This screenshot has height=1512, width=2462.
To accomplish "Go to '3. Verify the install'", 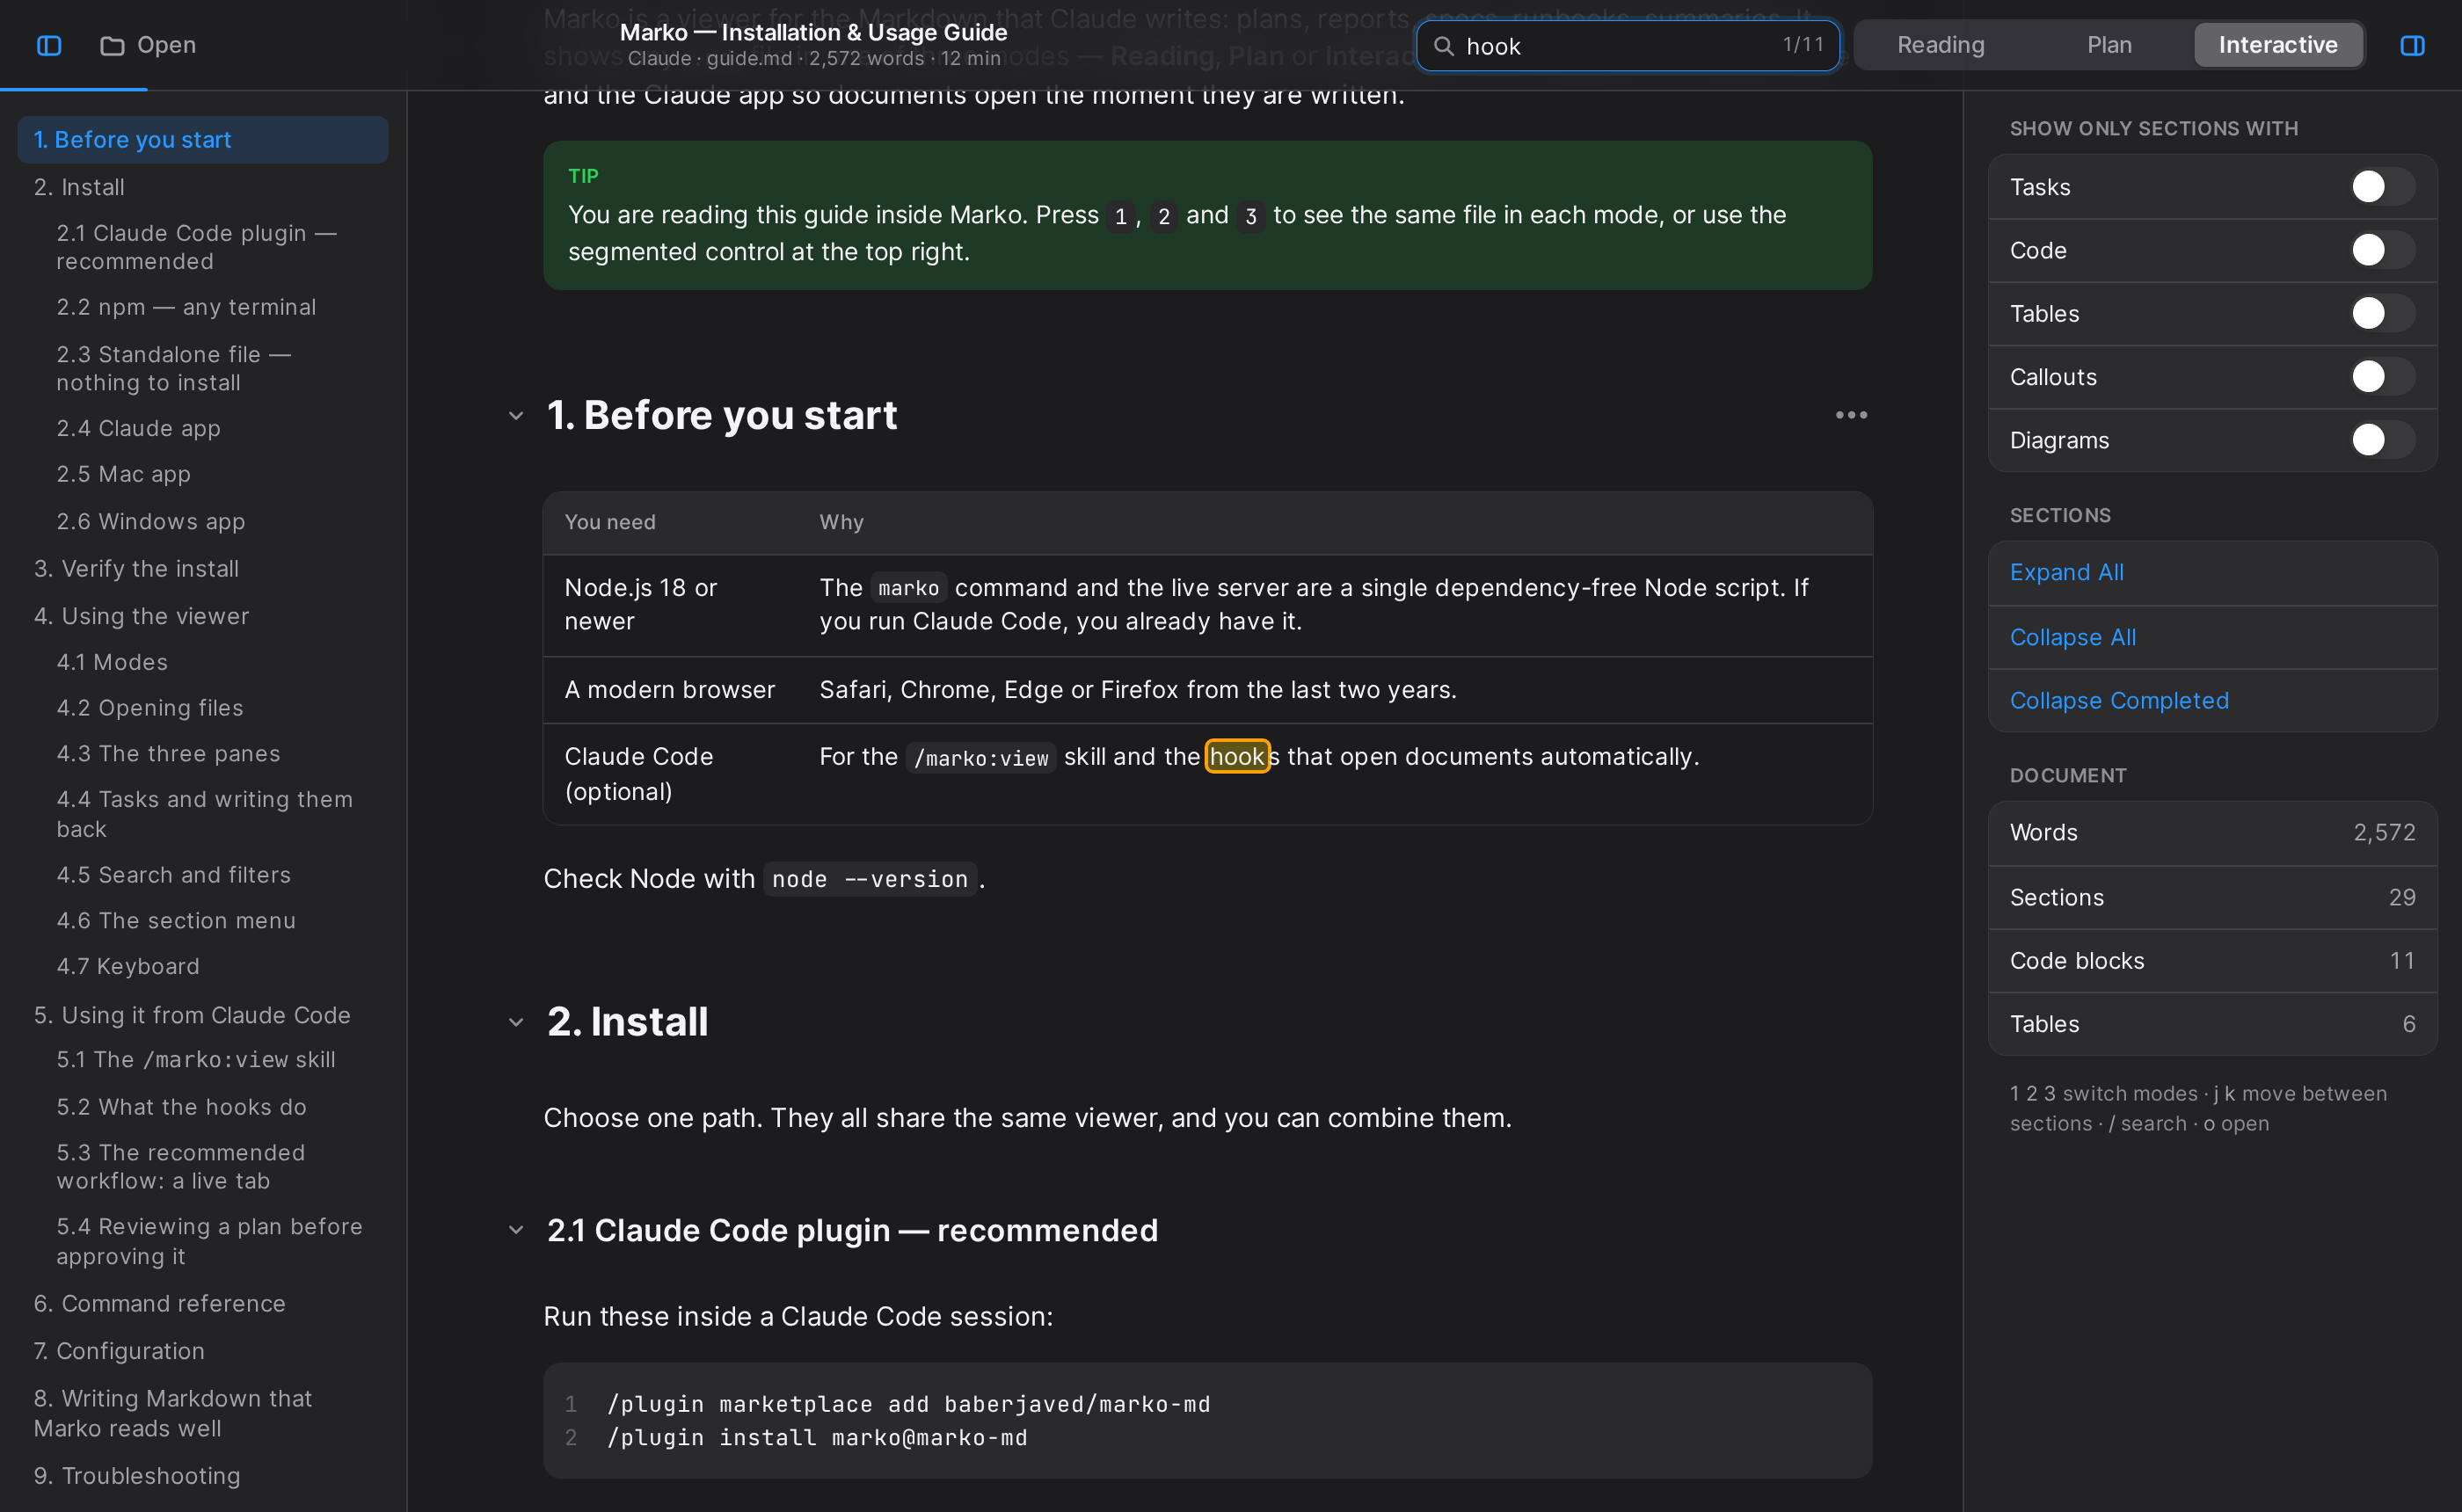I will 203,569.
